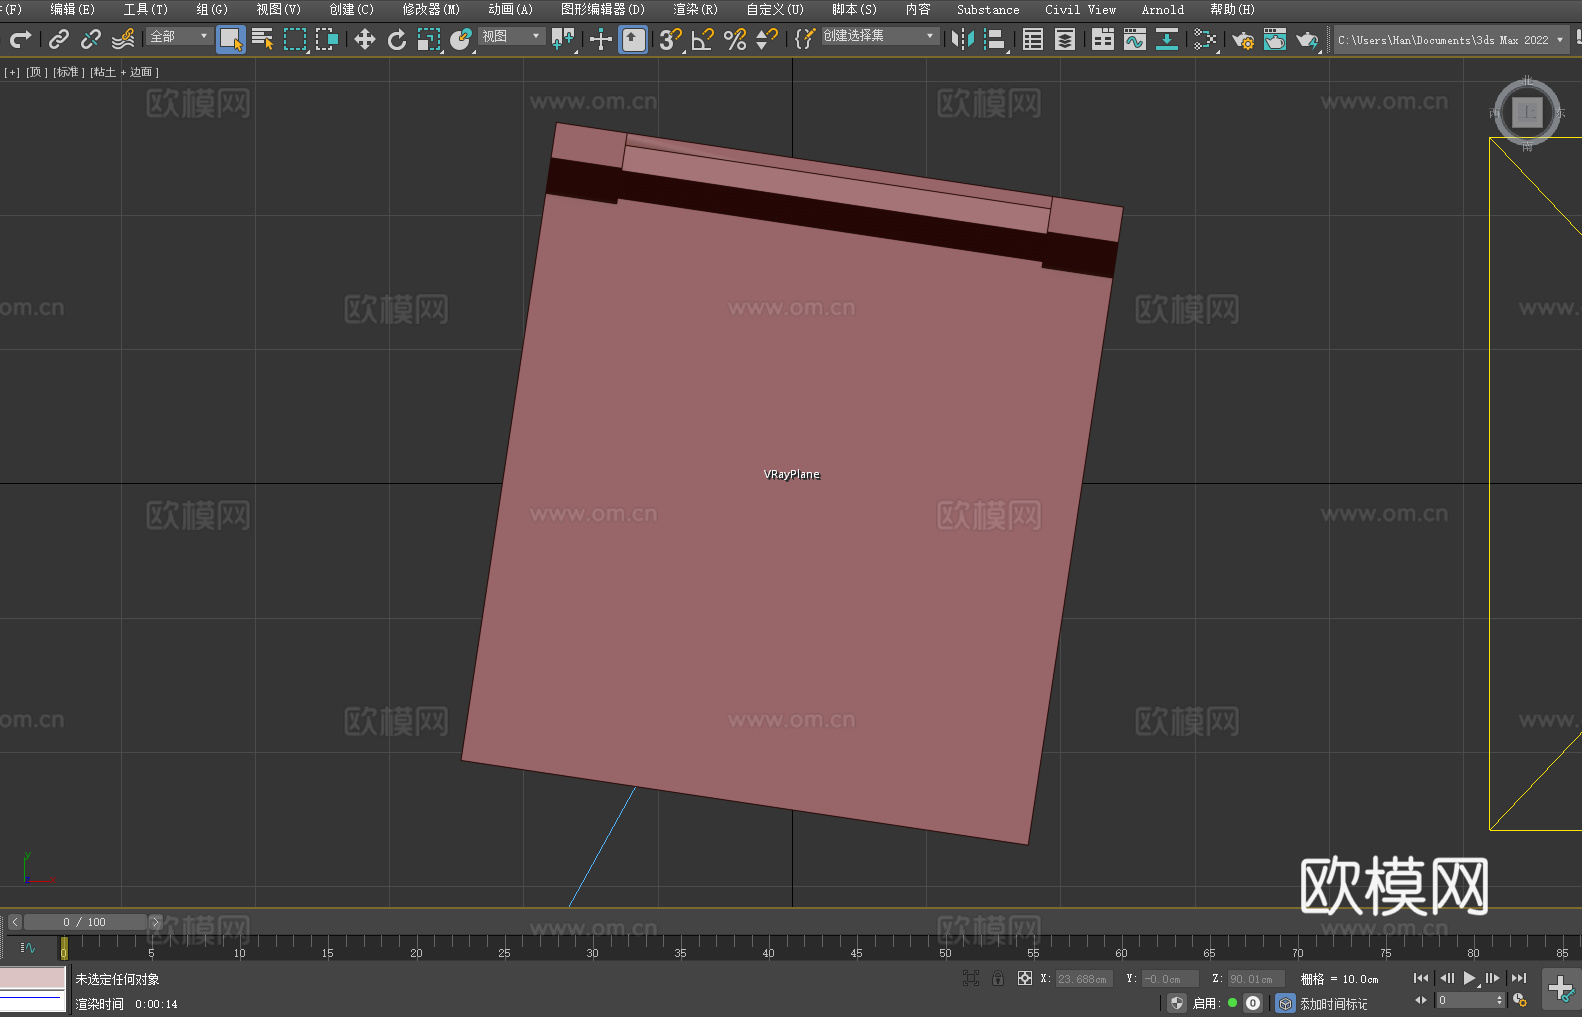
Task: Click the Bind to Space Warp icon
Action: (123, 39)
